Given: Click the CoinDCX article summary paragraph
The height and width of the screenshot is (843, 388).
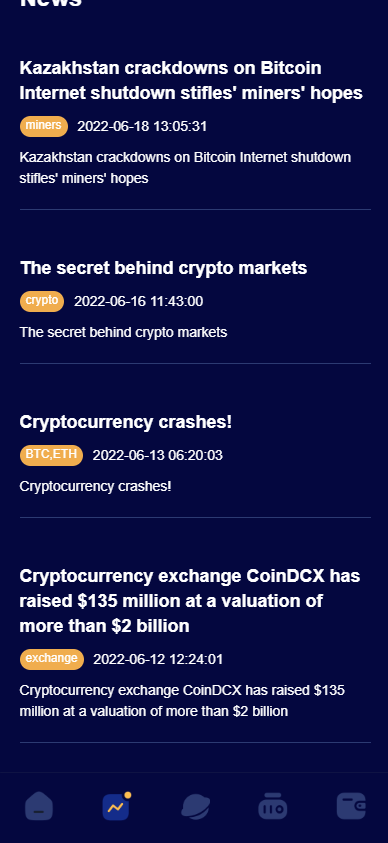Looking at the screenshot, I should tap(182, 701).
